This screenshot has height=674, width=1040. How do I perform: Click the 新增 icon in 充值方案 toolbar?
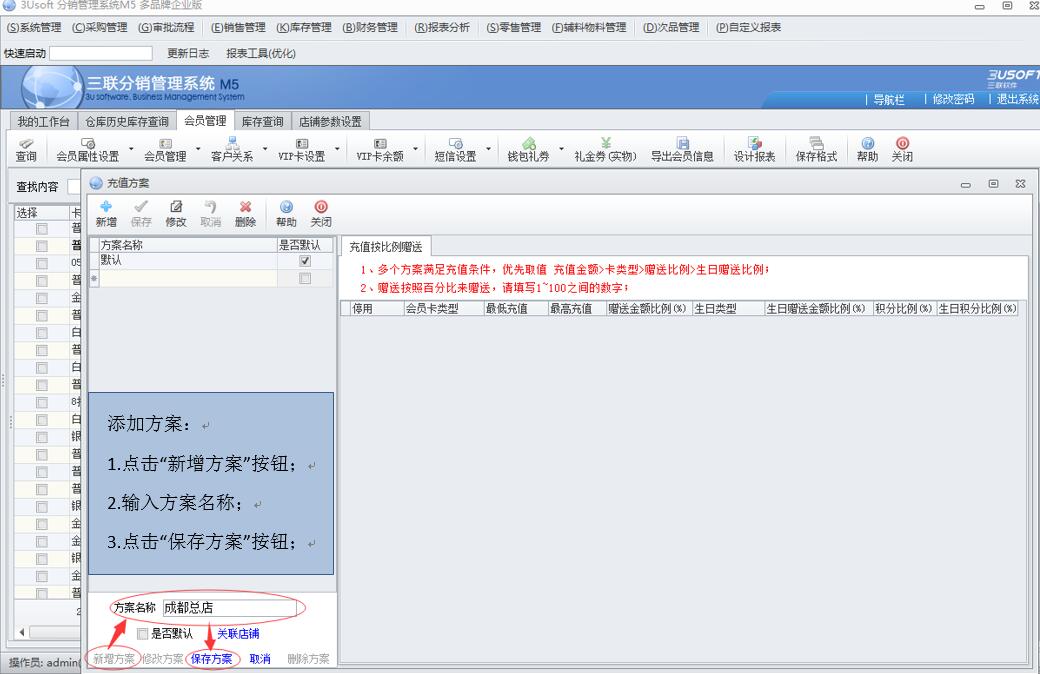[x=105, y=213]
